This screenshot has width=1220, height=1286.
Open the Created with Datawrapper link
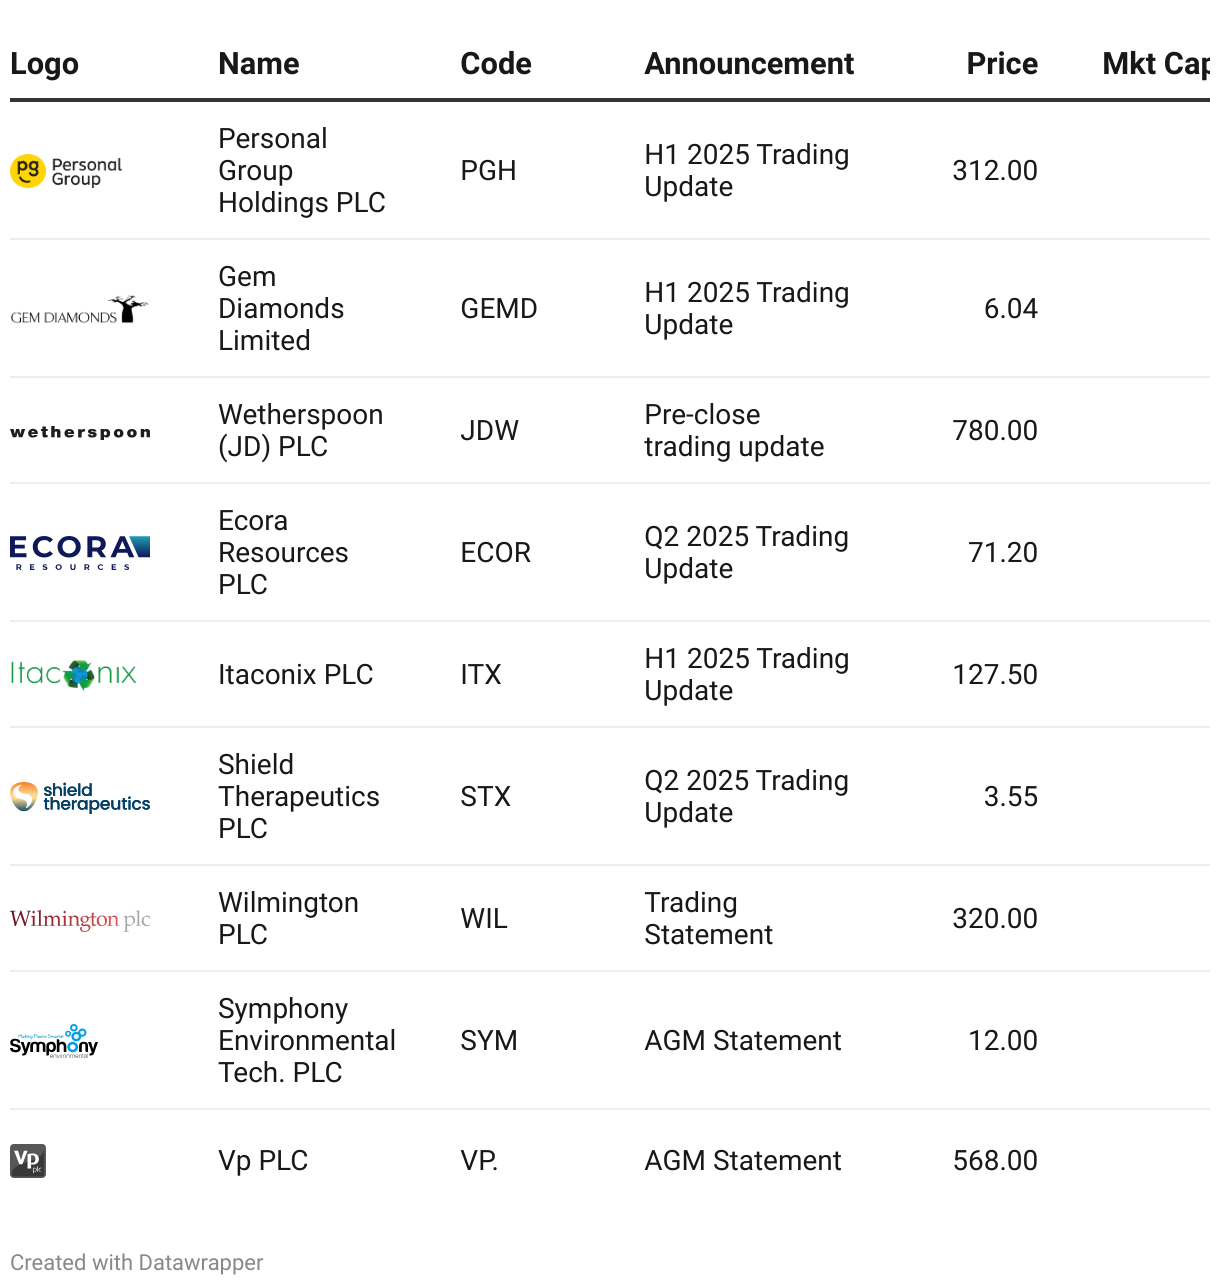(x=137, y=1263)
